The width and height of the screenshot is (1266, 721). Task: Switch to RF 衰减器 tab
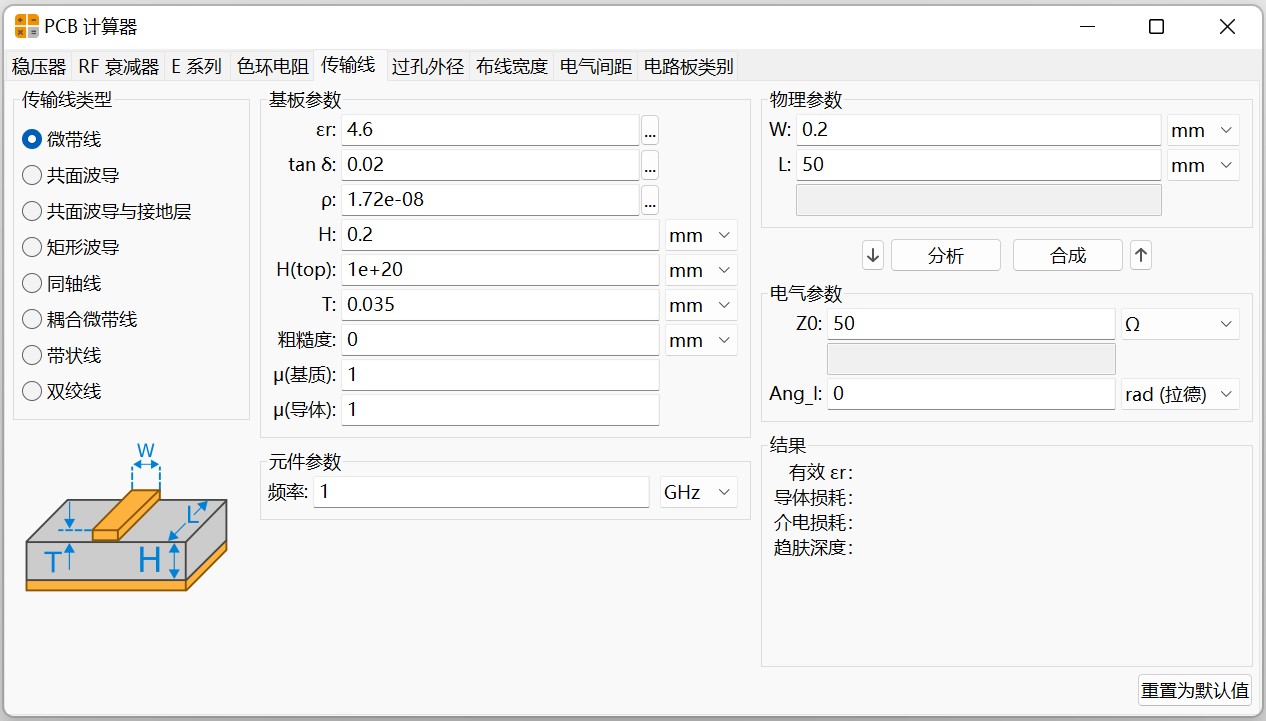pos(119,67)
